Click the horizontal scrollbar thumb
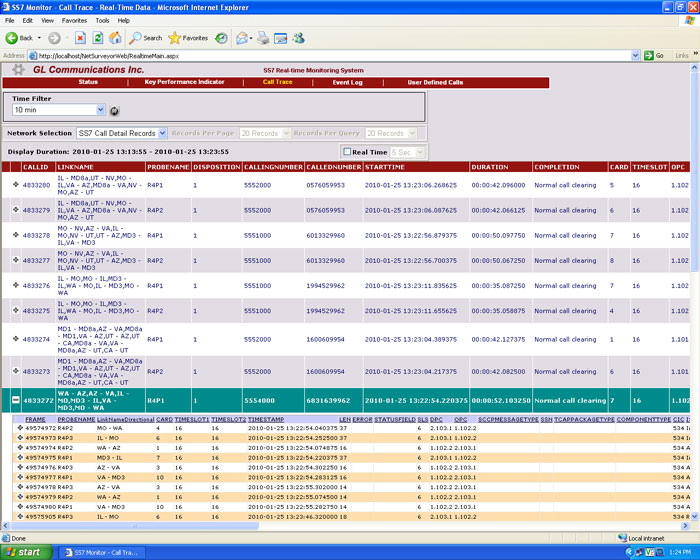The height and width of the screenshot is (560, 700). click(135, 526)
